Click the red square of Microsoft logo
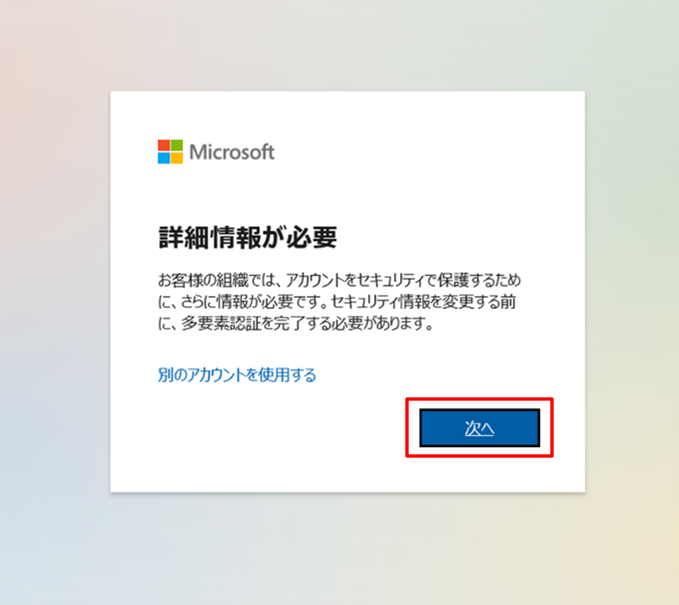Image resolution: width=679 pixels, height=605 pixels. point(164,145)
